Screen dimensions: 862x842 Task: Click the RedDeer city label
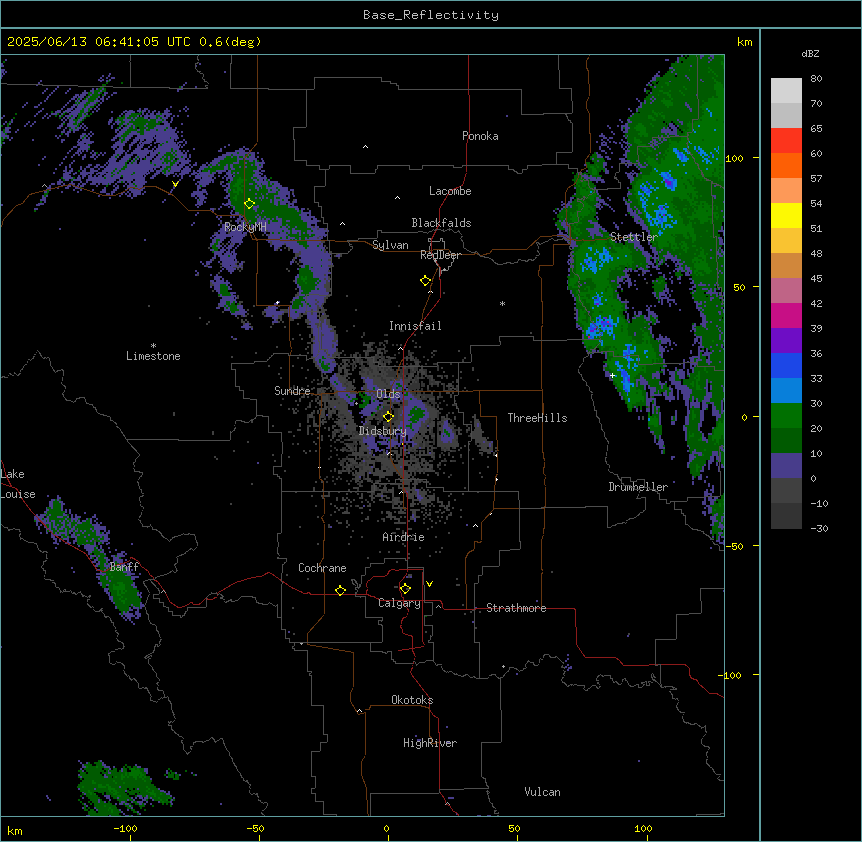[x=440, y=255]
